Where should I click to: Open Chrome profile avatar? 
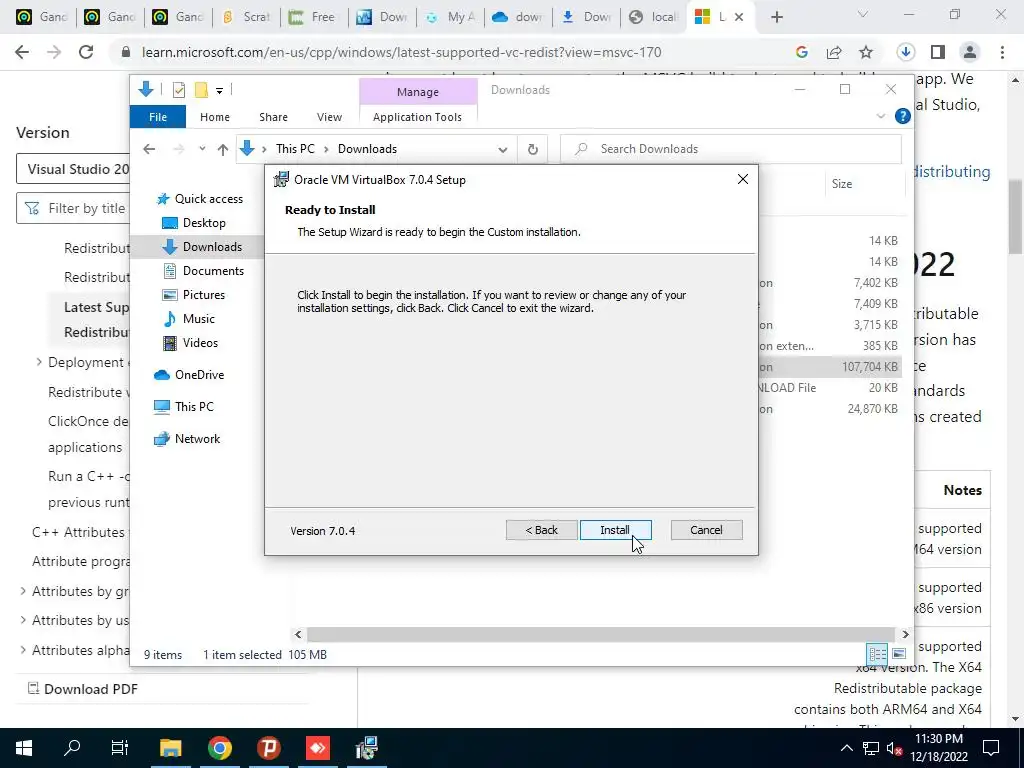970,52
